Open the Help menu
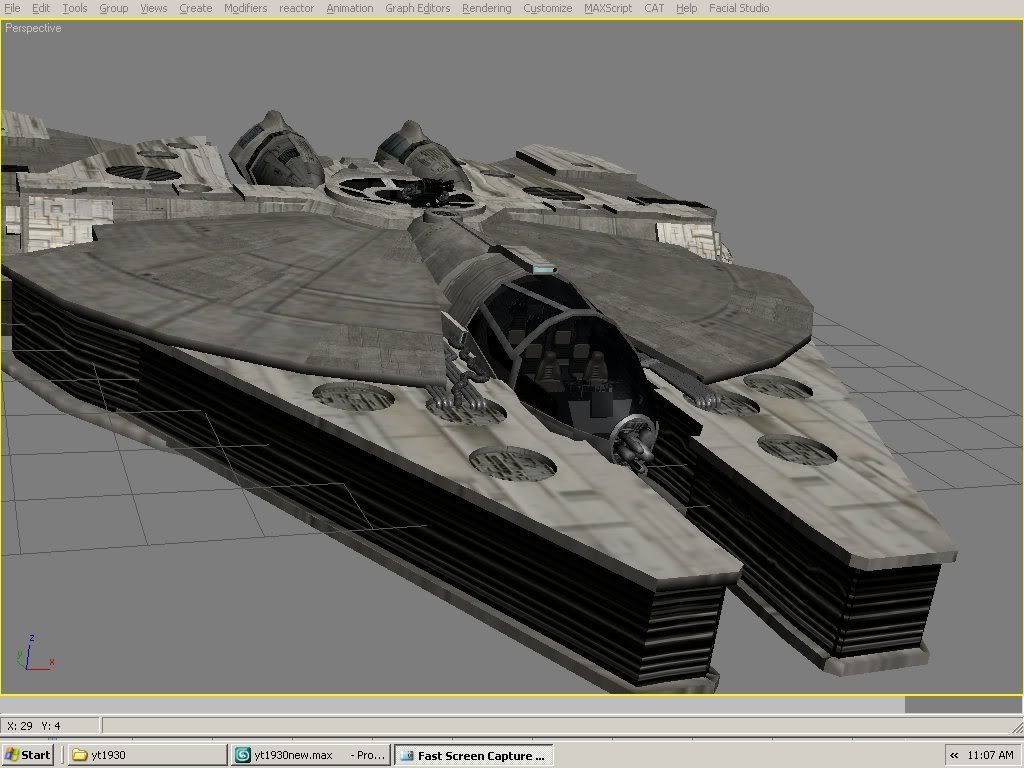Viewport: 1024px width, 768px height. pos(686,8)
